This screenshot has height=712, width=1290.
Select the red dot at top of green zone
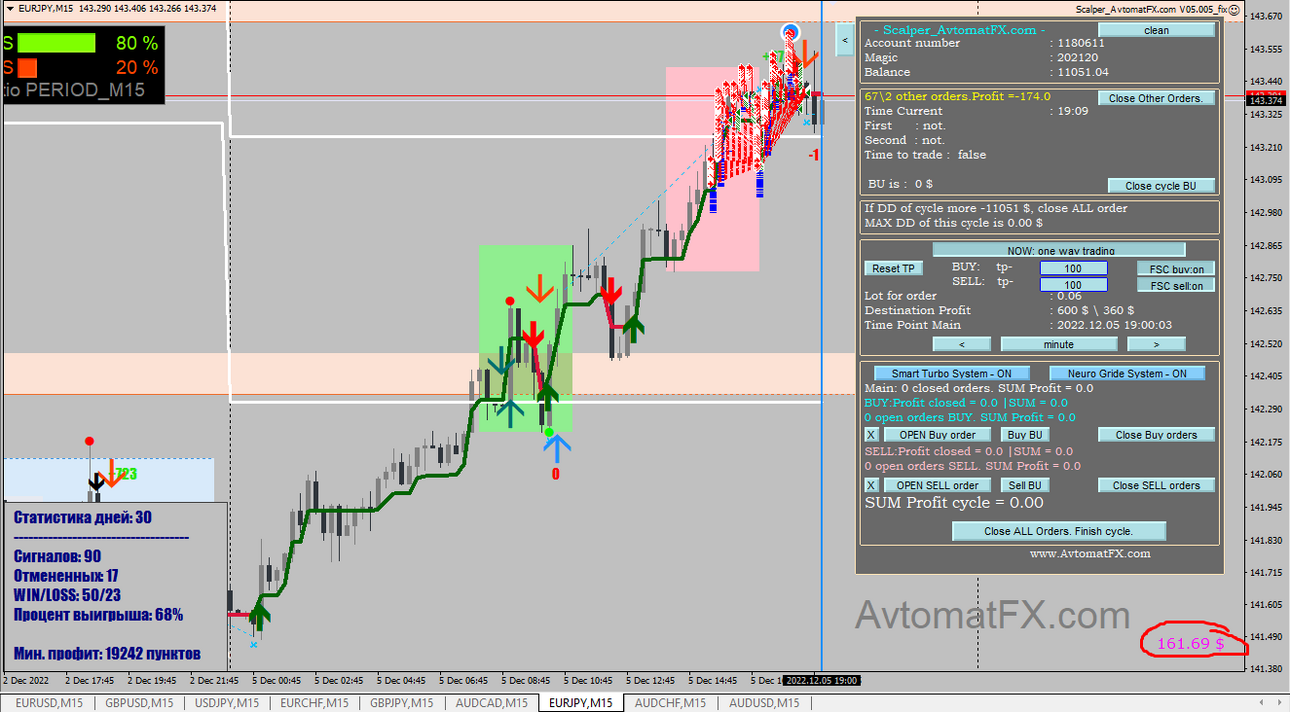point(510,301)
